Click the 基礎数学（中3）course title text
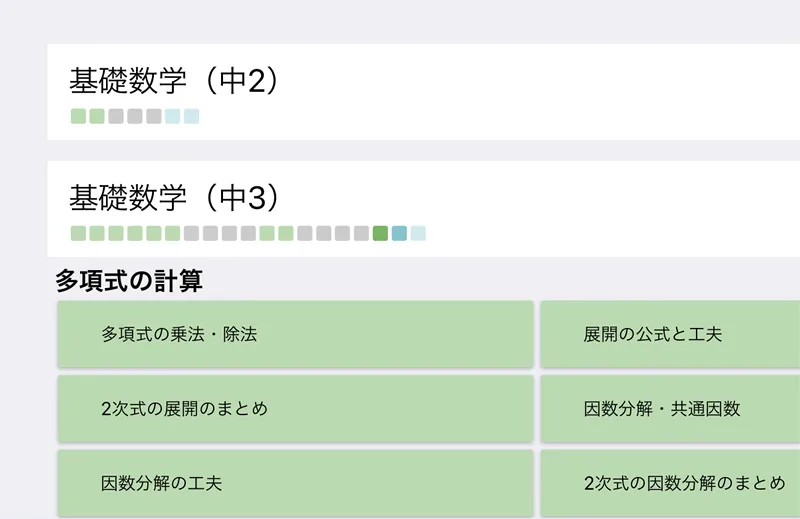 [174, 197]
